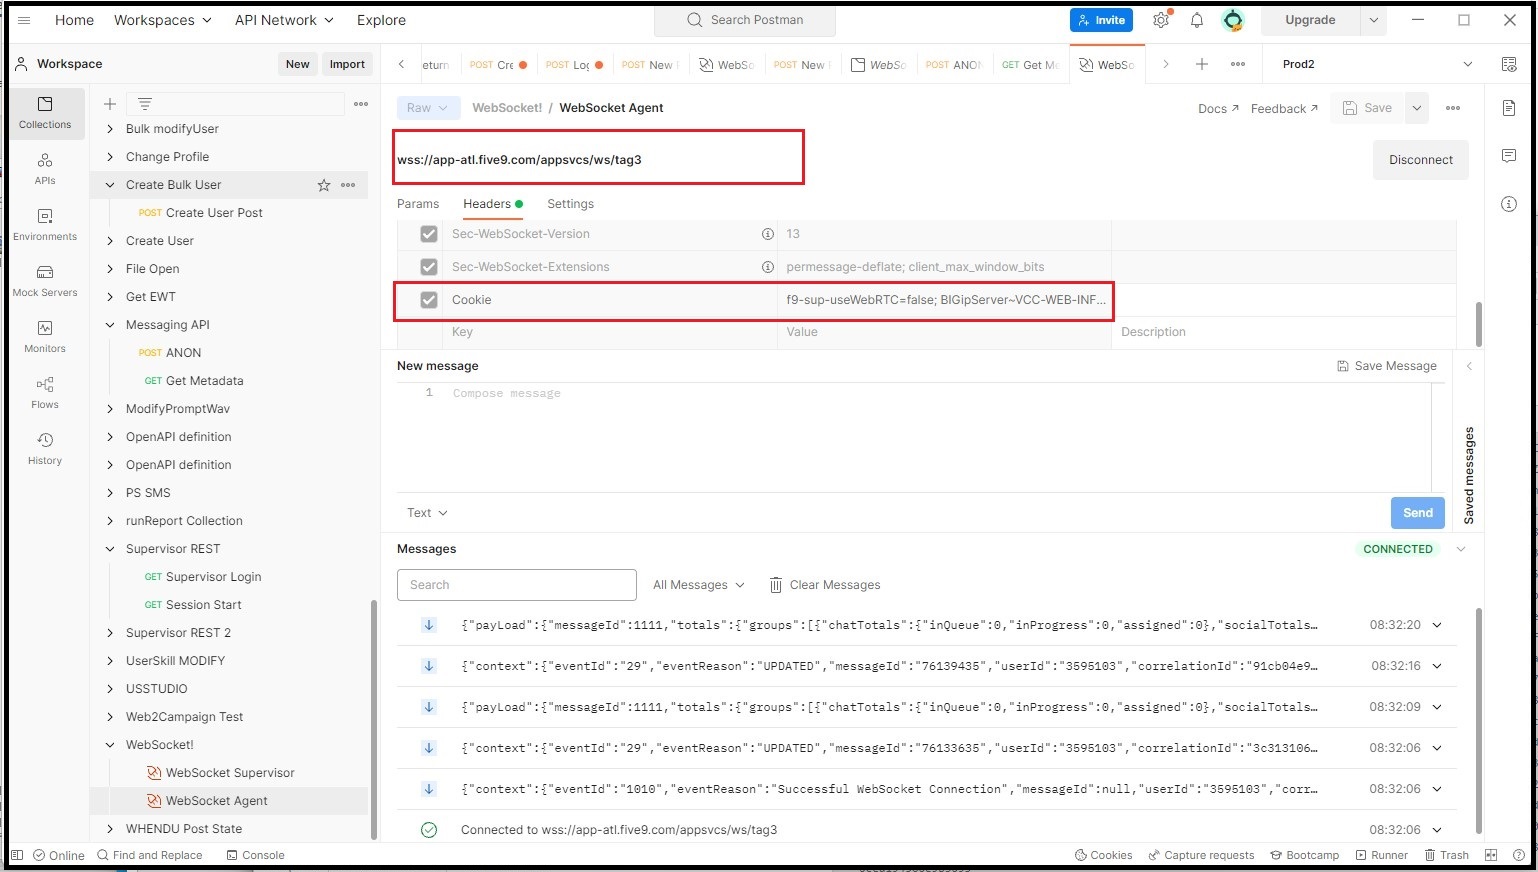This screenshot has height=872, width=1538.
Task: Open the Text message format dropdown
Action: [x=427, y=513]
